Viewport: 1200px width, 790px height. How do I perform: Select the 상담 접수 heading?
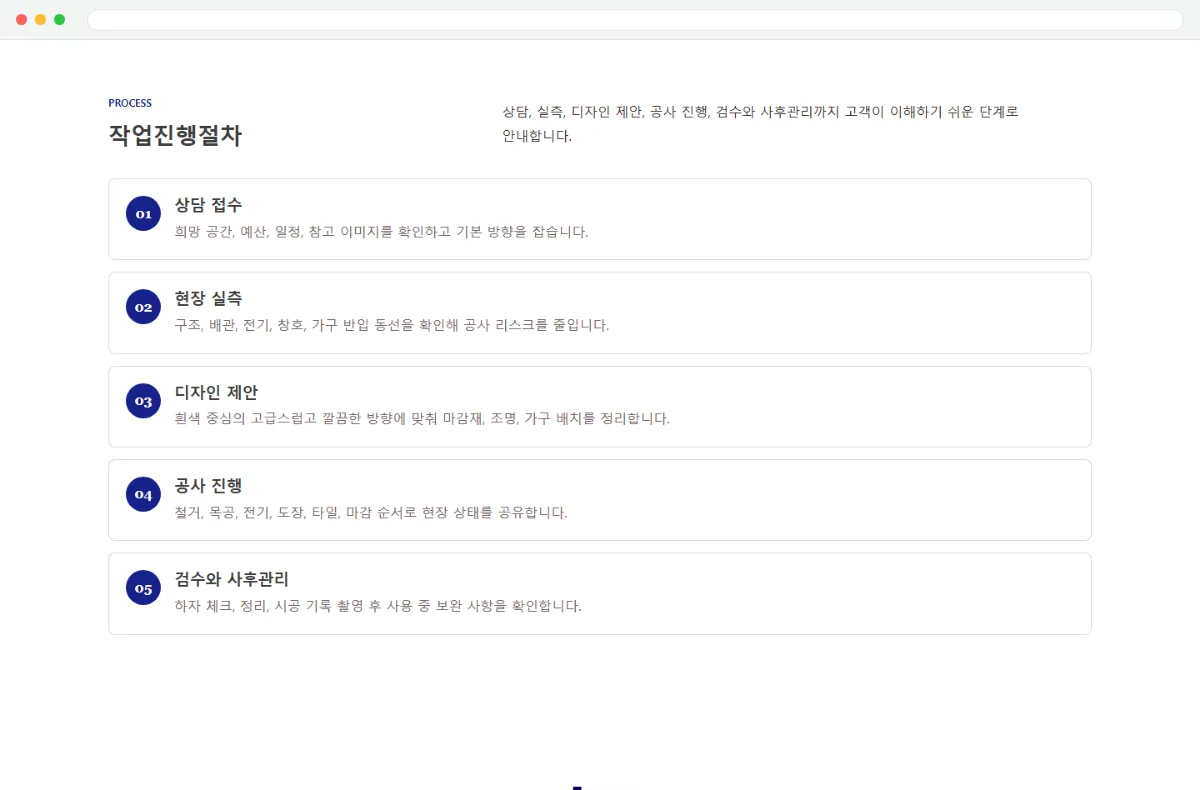click(x=208, y=205)
